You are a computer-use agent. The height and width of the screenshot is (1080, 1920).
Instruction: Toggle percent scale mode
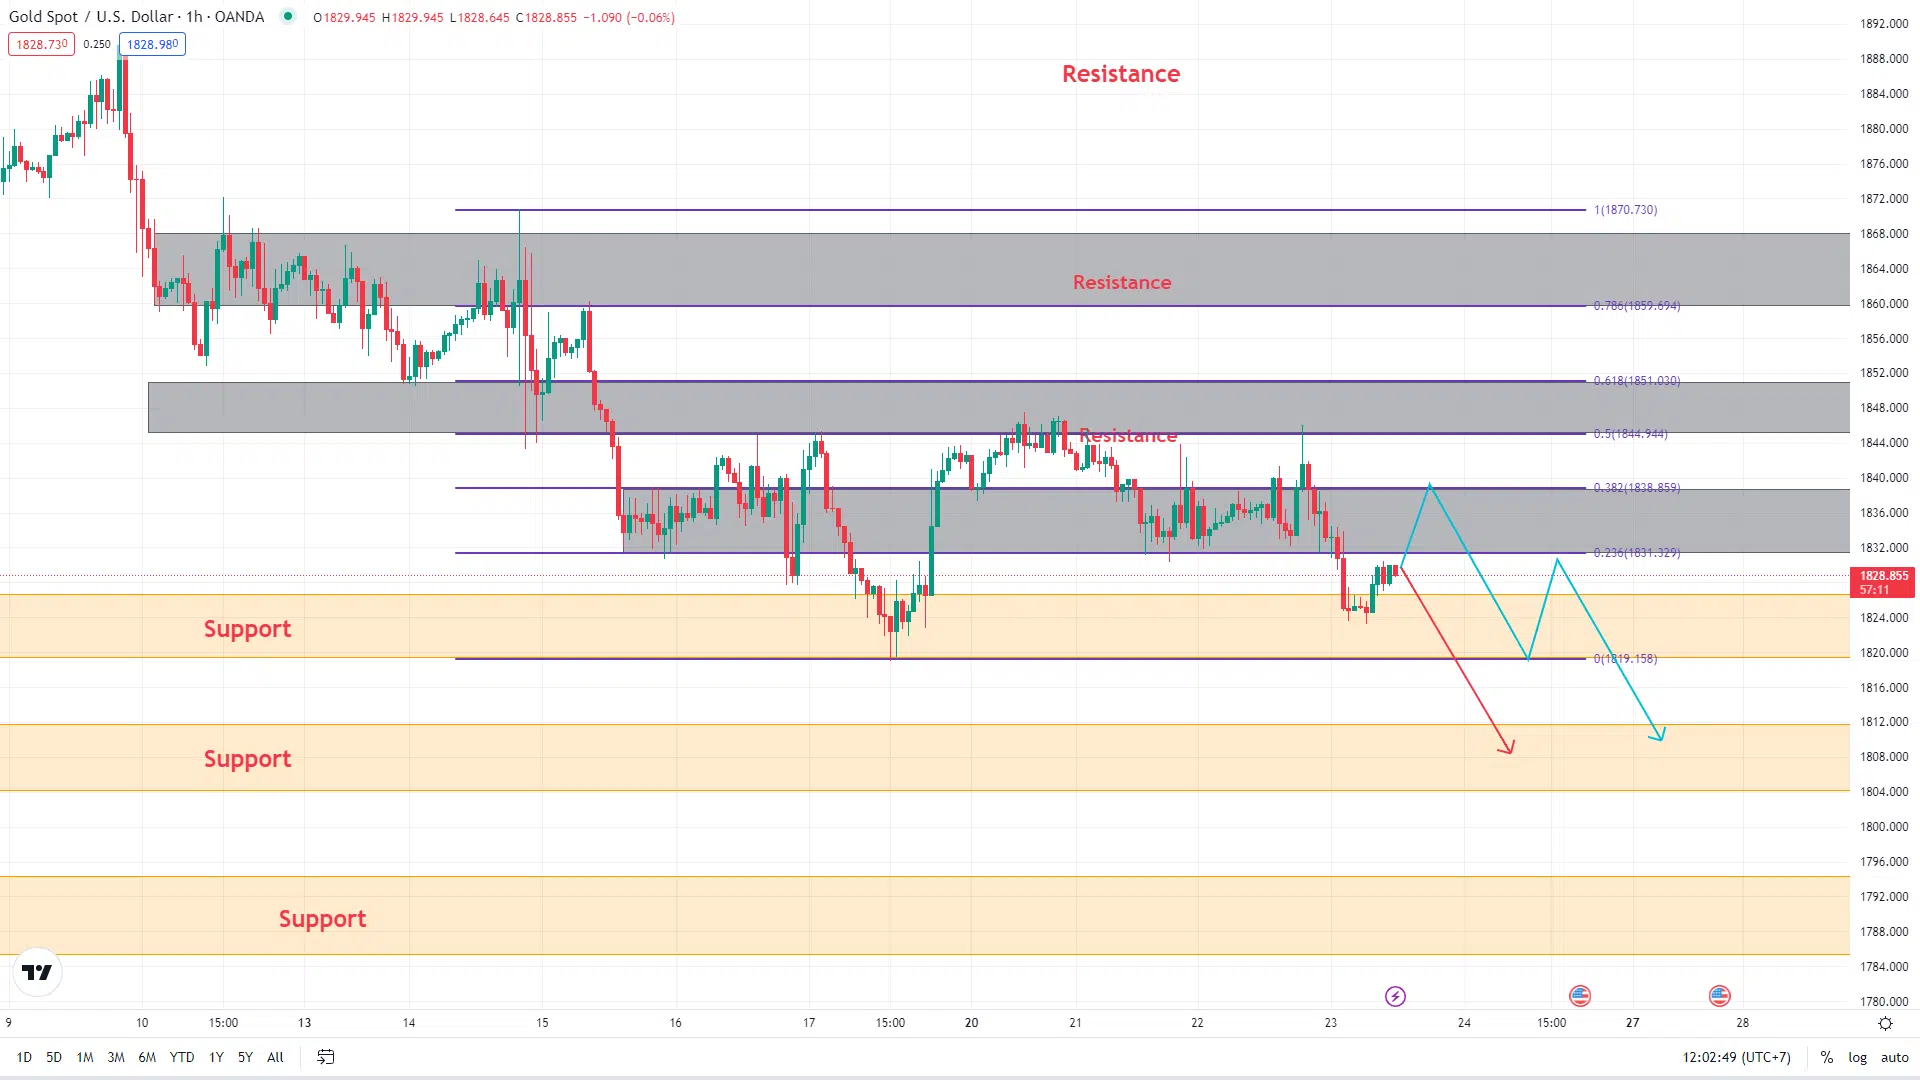(1826, 1057)
